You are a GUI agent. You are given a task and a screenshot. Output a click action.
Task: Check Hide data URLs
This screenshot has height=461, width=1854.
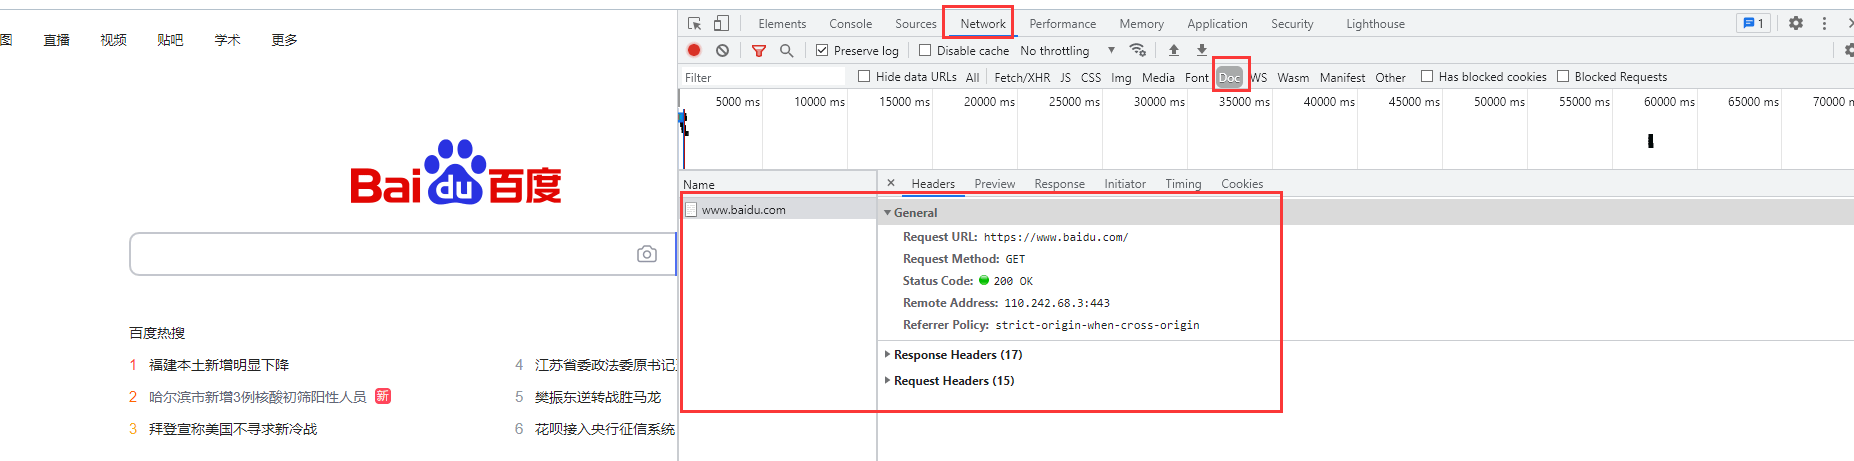864,76
